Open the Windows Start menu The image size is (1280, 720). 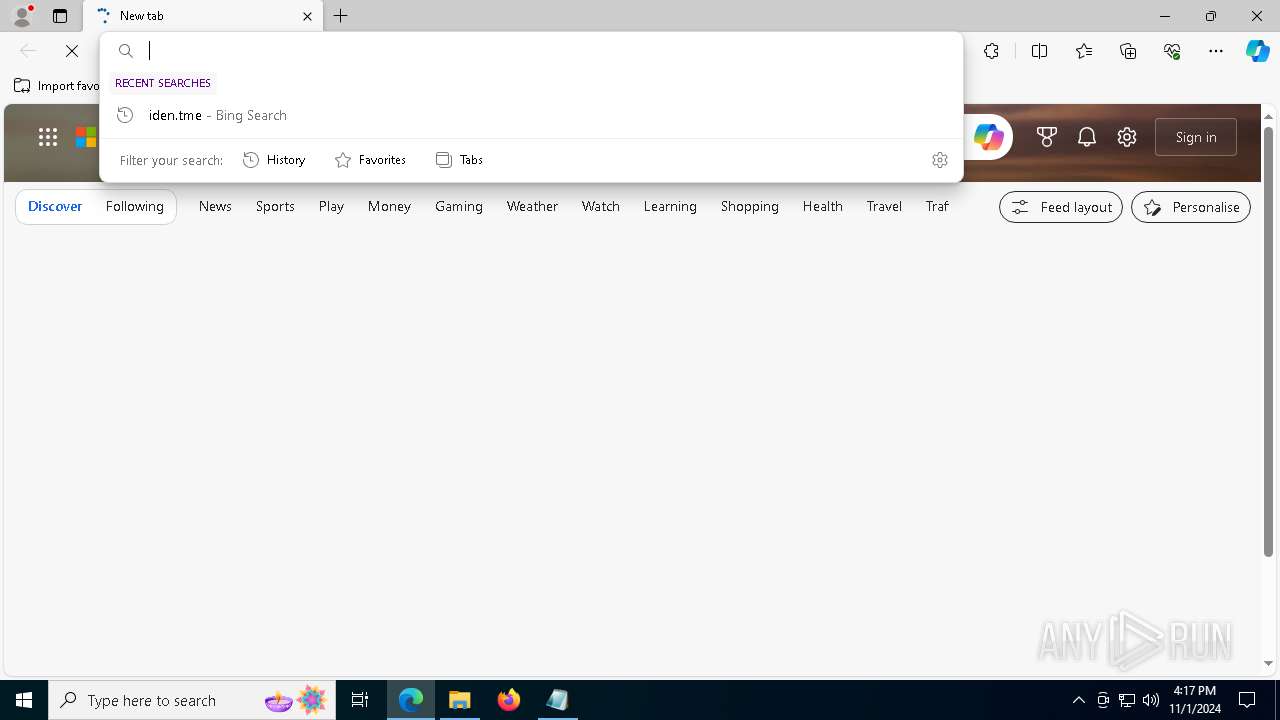24,700
